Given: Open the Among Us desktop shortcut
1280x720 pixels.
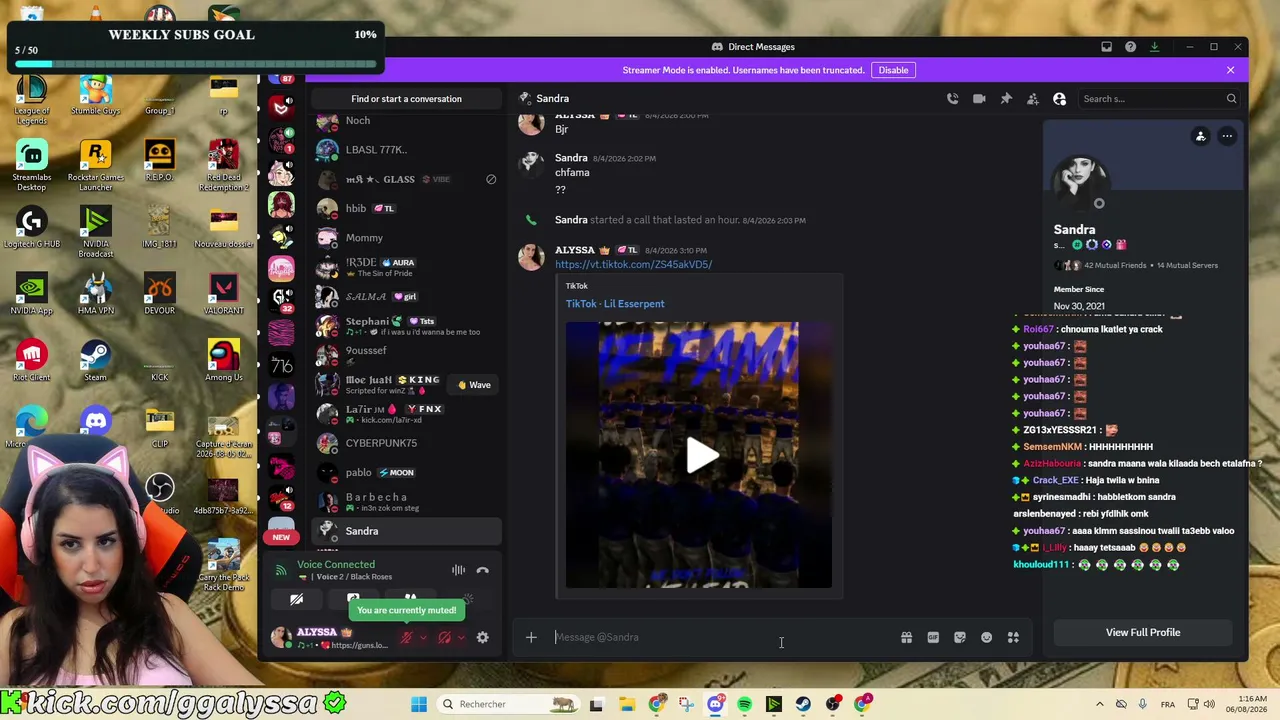Looking at the screenshot, I should tap(223, 361).
